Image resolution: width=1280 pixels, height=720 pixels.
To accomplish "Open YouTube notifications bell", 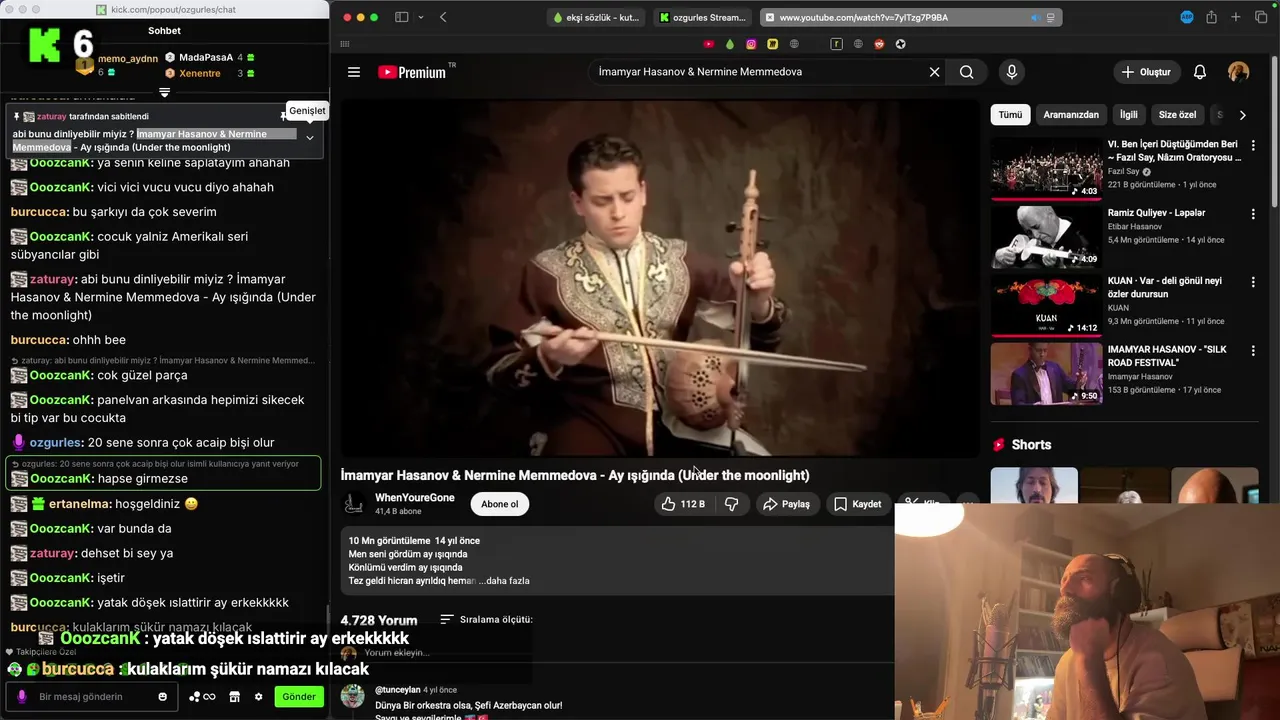I will coord(1200,72).
